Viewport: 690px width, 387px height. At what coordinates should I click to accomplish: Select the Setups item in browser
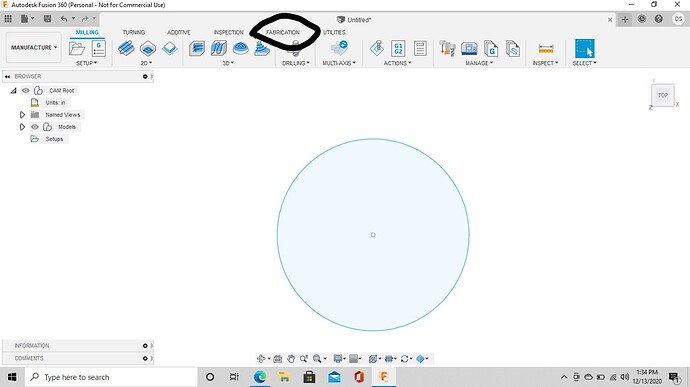click(x=54, y=139)
